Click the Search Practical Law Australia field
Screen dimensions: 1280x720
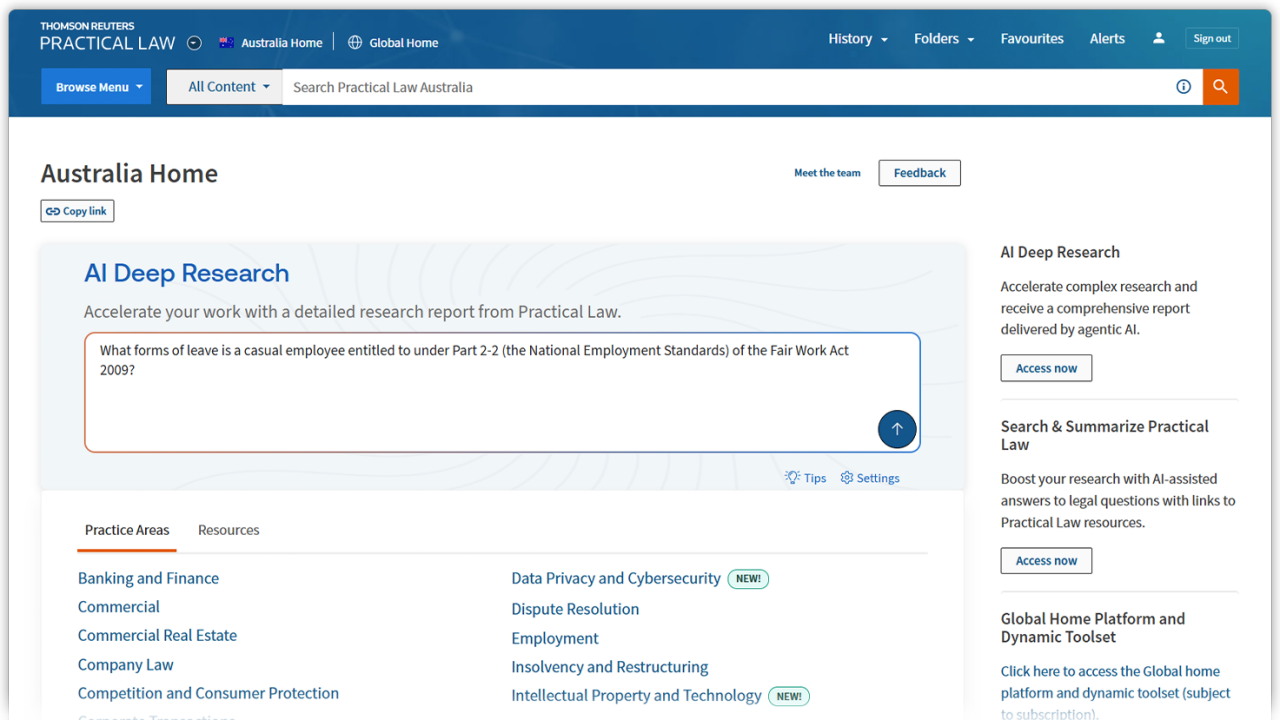tap(725, 87)
